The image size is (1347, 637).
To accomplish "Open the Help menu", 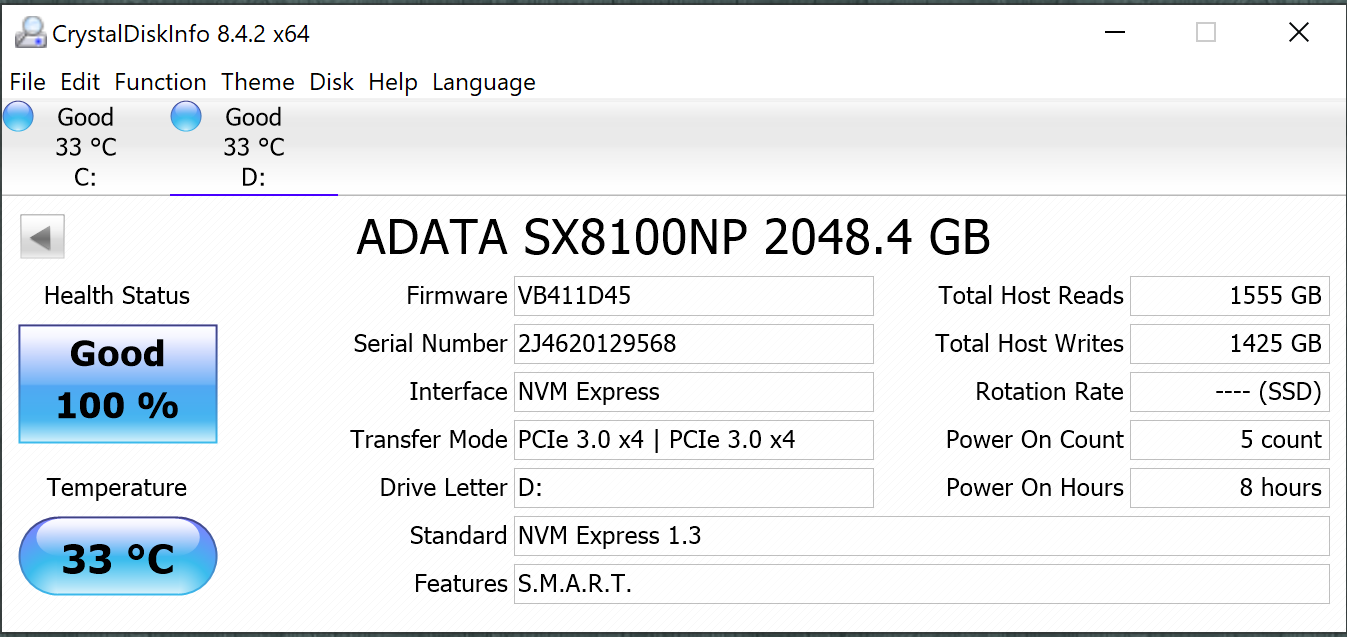I will tap(393, 82).
